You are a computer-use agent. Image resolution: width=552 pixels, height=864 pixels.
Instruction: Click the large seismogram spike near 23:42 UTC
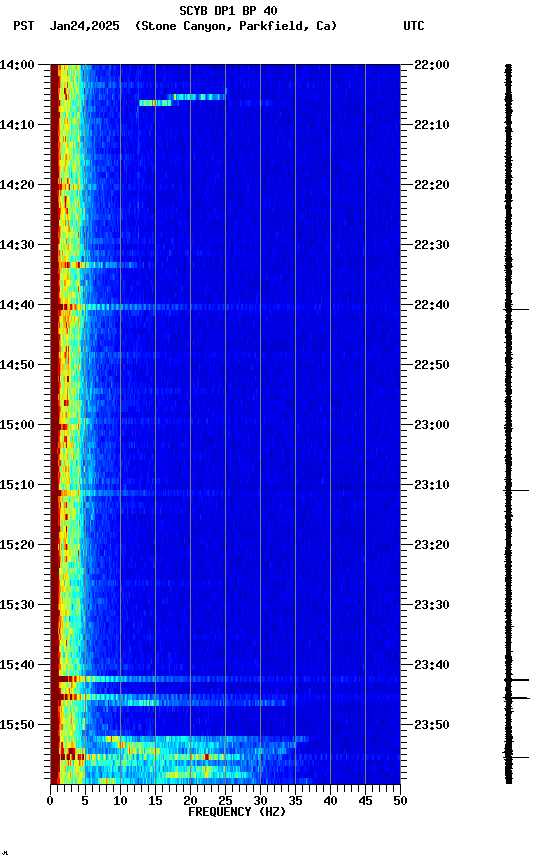[517, 680]
